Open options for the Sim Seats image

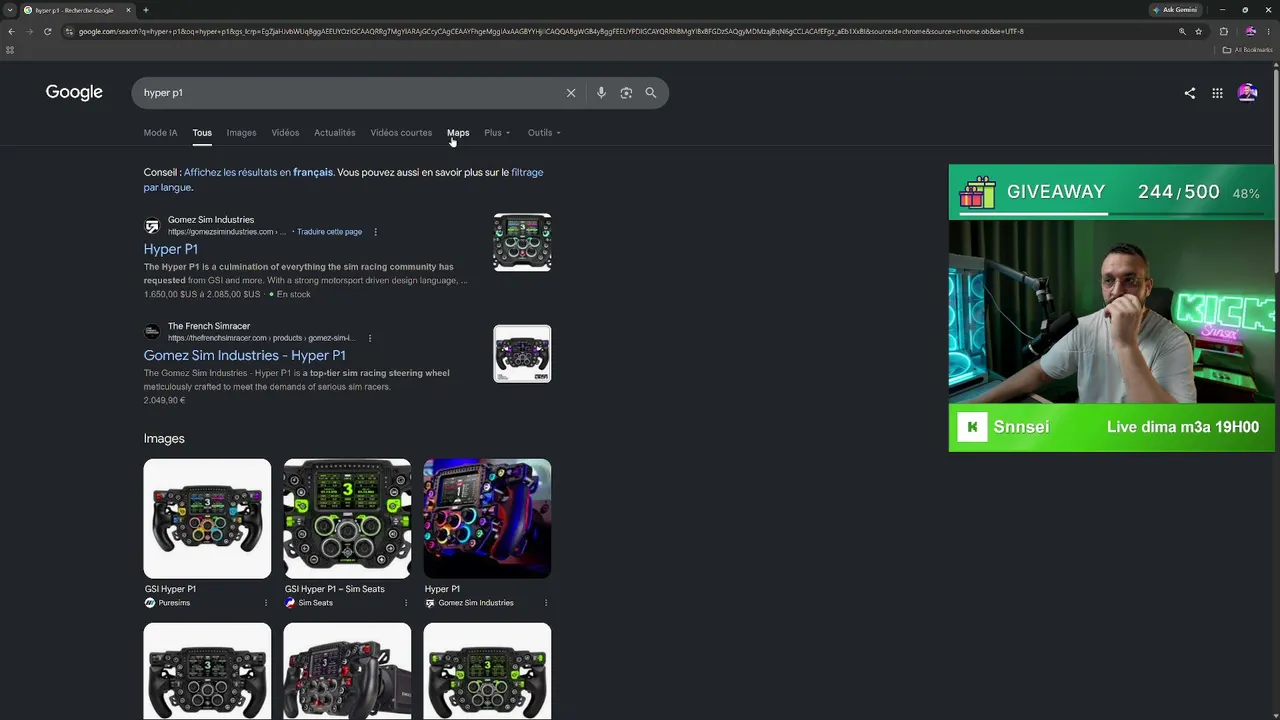pyautogui.click(x=406, y=603)
